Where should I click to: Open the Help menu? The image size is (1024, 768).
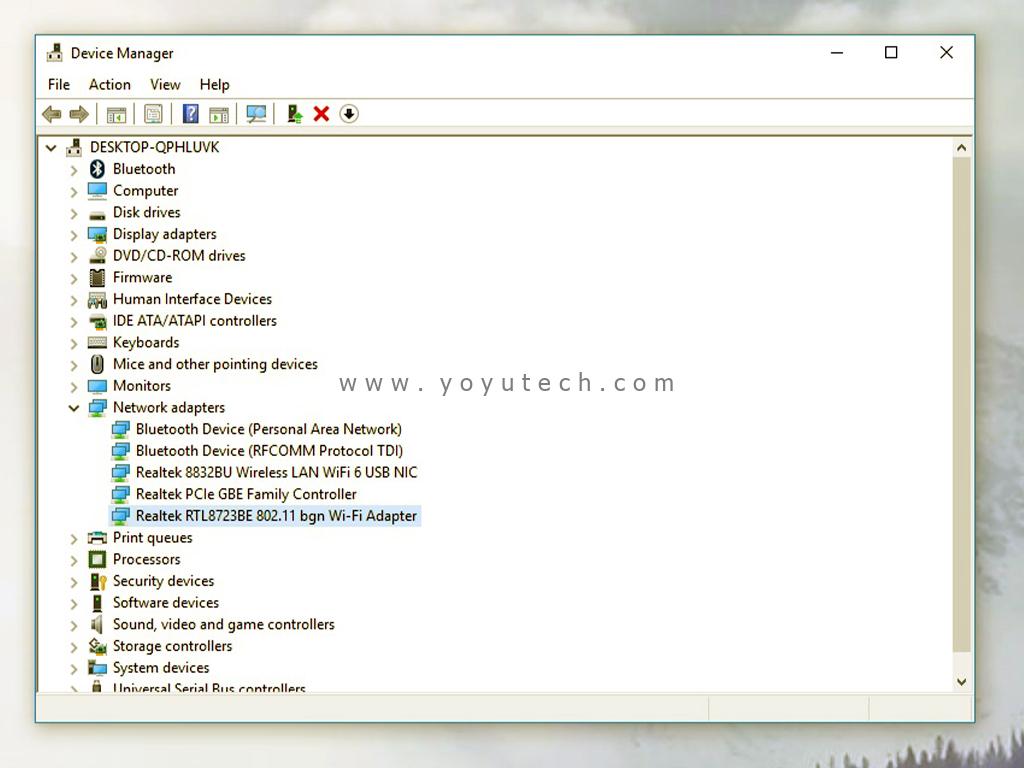pyautogui.click(x=214, y=84)
